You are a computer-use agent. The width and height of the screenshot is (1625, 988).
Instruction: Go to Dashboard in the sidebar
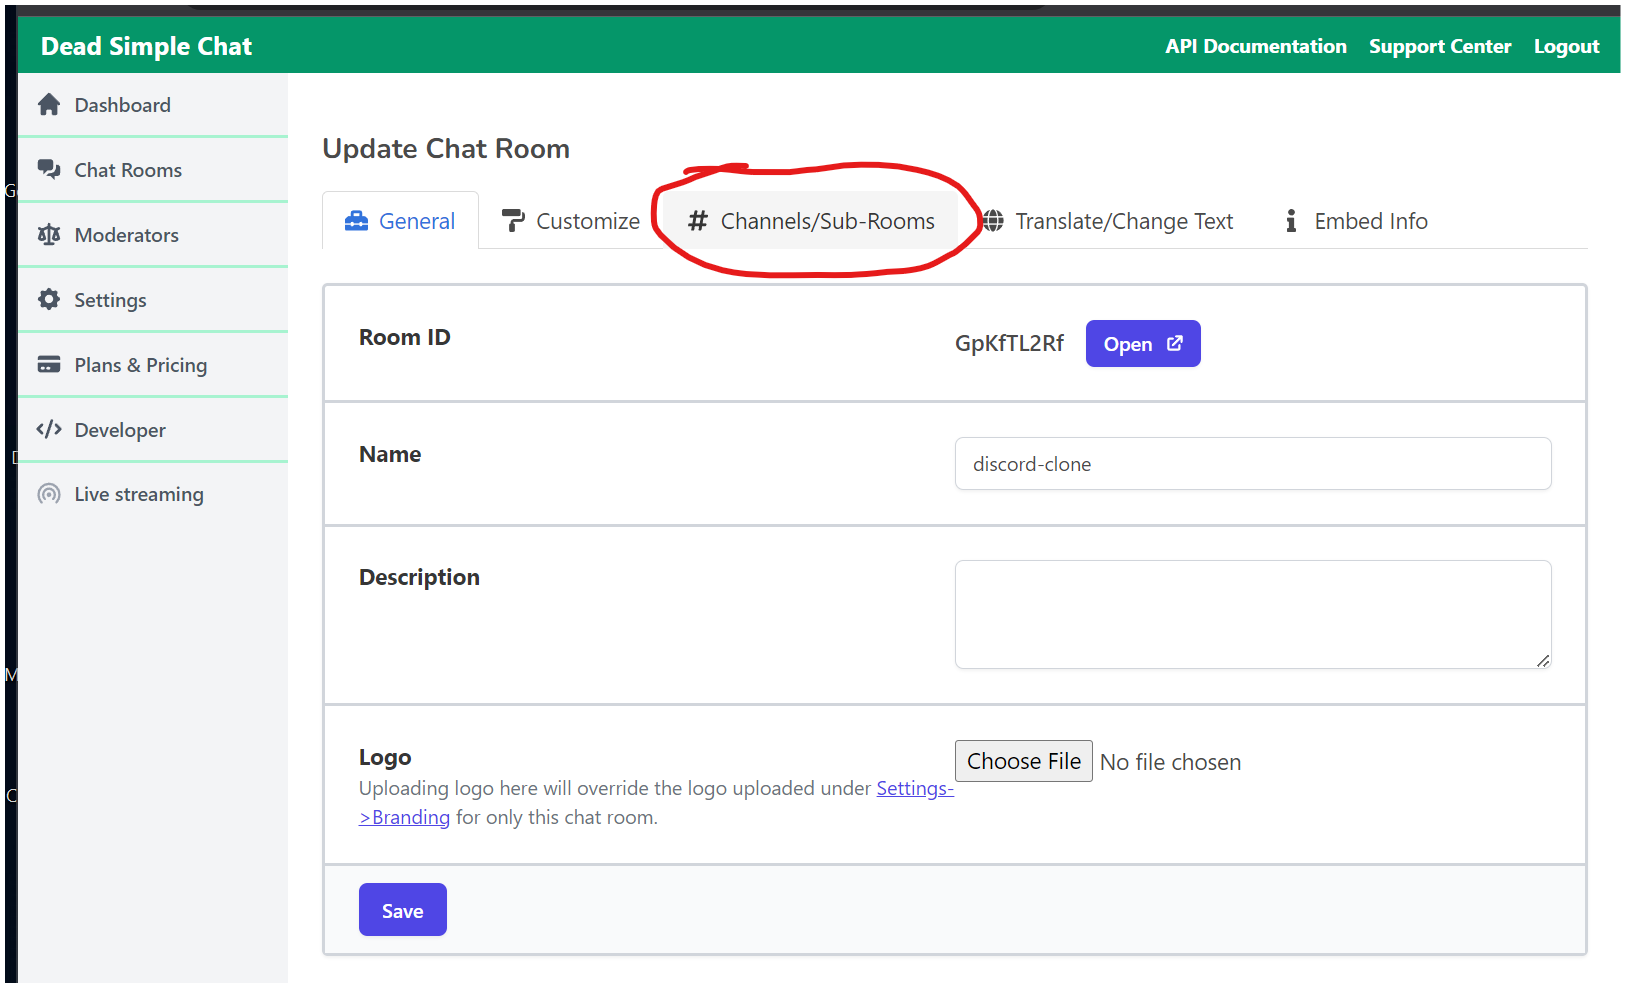153,104
